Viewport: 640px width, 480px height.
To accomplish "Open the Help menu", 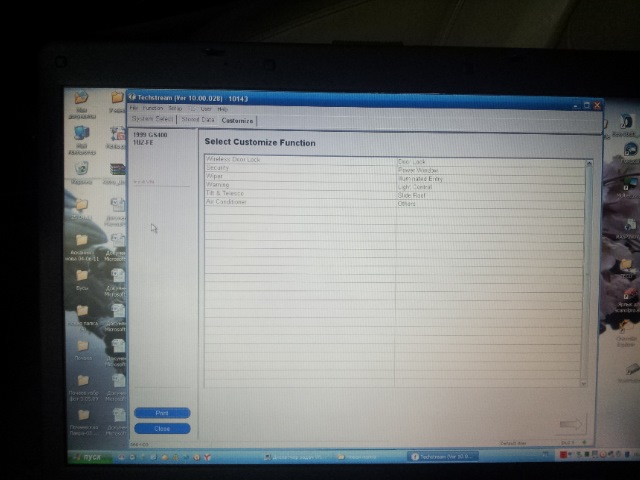I will [222, 109].
